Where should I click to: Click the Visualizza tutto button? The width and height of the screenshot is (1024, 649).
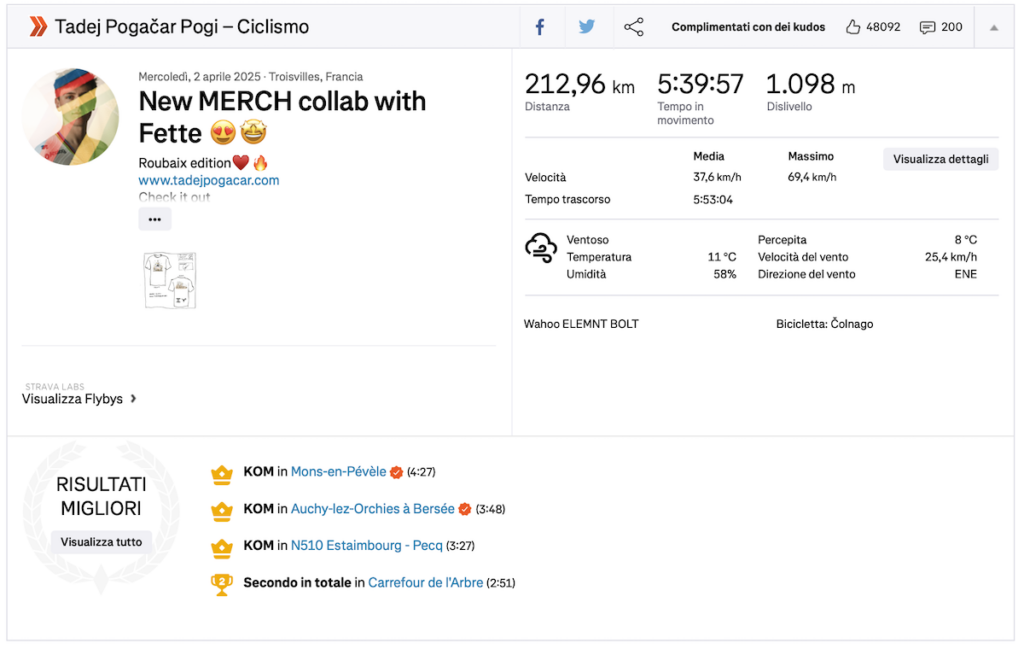(101, 542)
